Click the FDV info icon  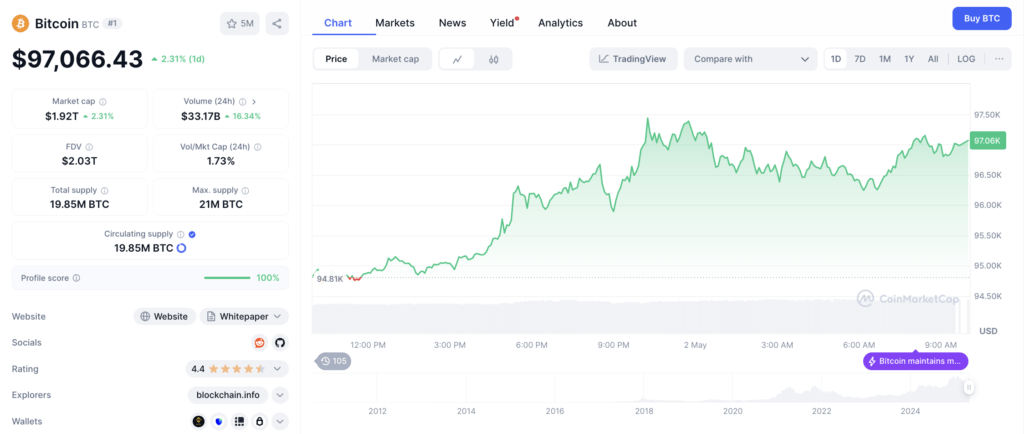pos(89,147)
